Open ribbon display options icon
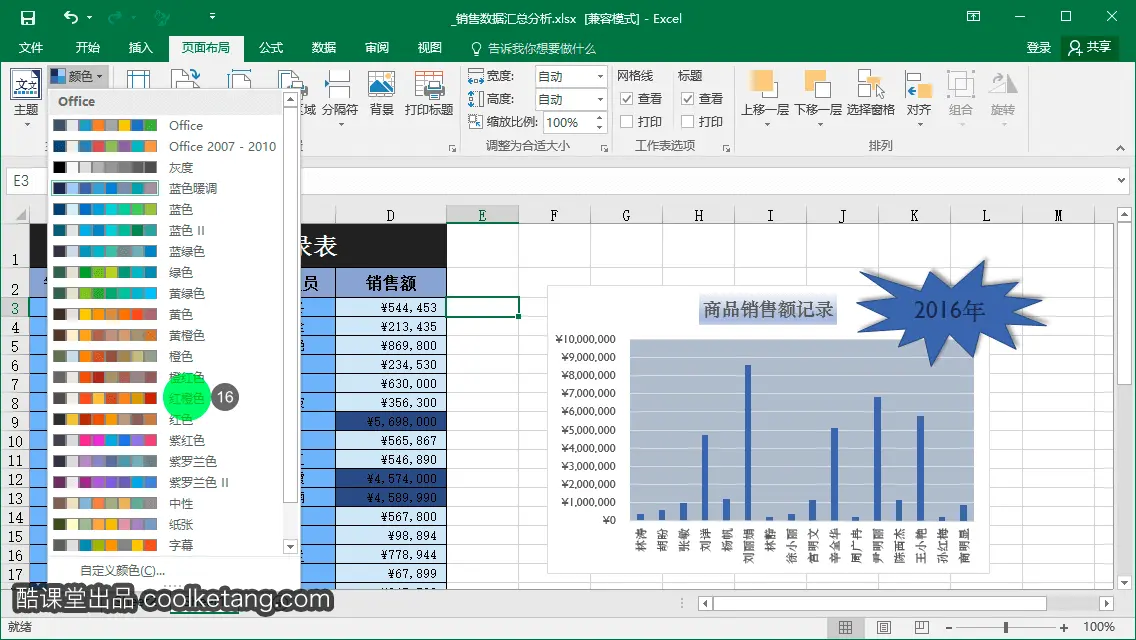The image size is (1136, 640). [973, 17]
